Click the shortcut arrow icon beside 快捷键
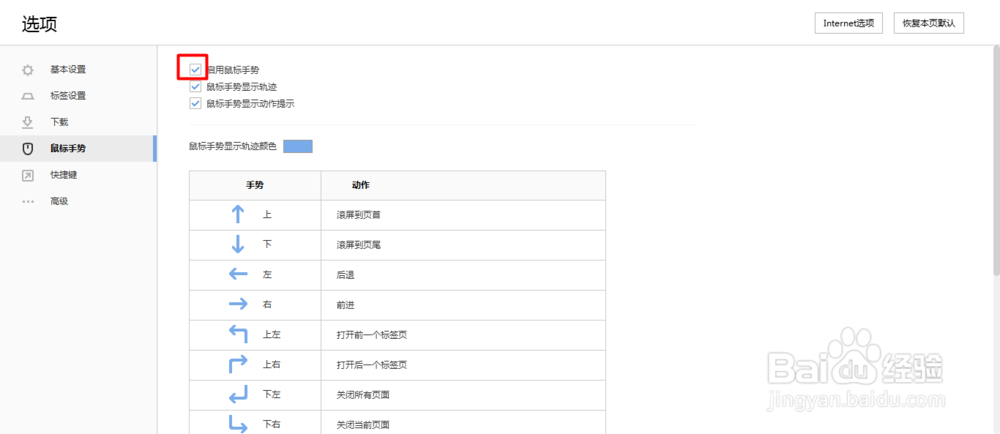The height and width of the screenshot is (434, 1000). [27, 175]
